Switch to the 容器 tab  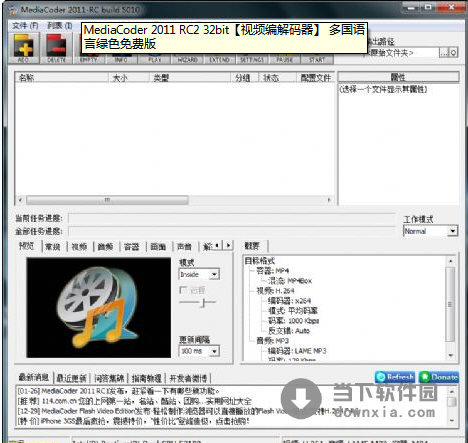[x=131, y=247]
